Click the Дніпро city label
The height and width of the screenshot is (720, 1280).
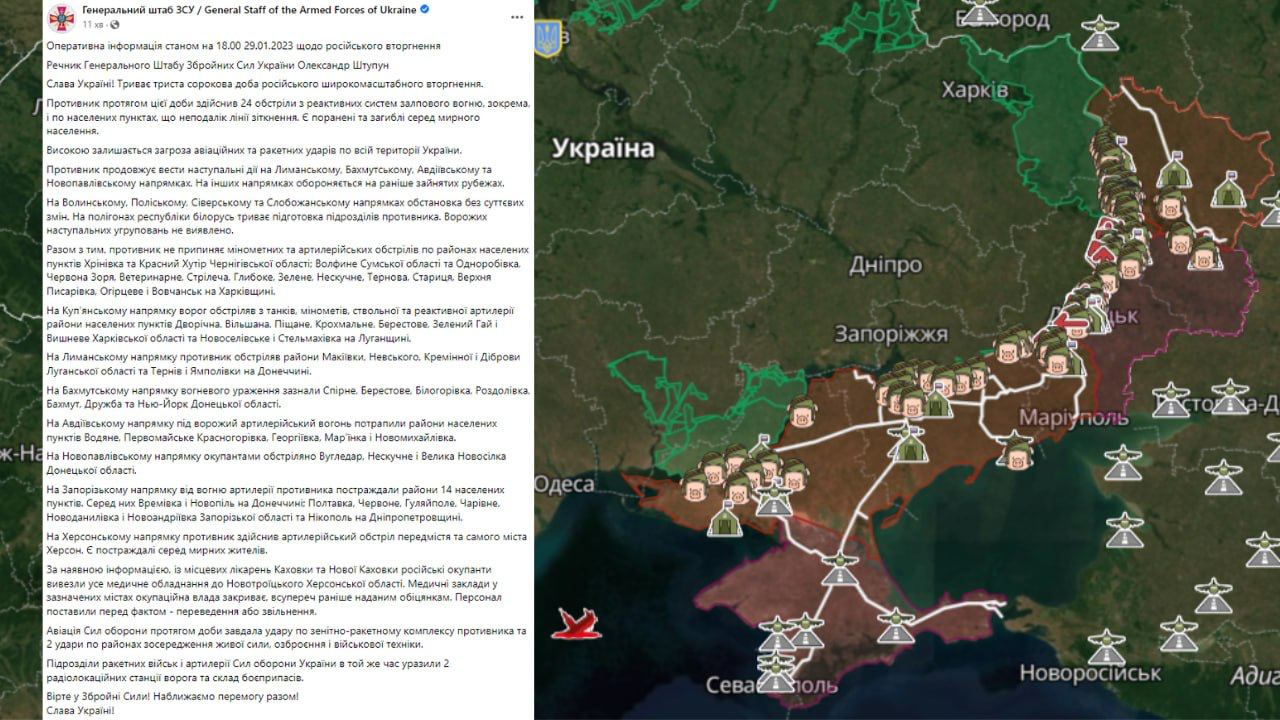885,265
